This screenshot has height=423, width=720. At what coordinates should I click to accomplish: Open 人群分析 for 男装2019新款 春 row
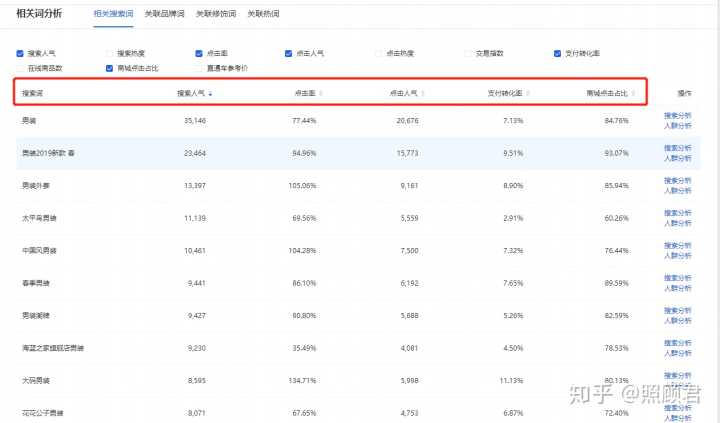point(677,158)
